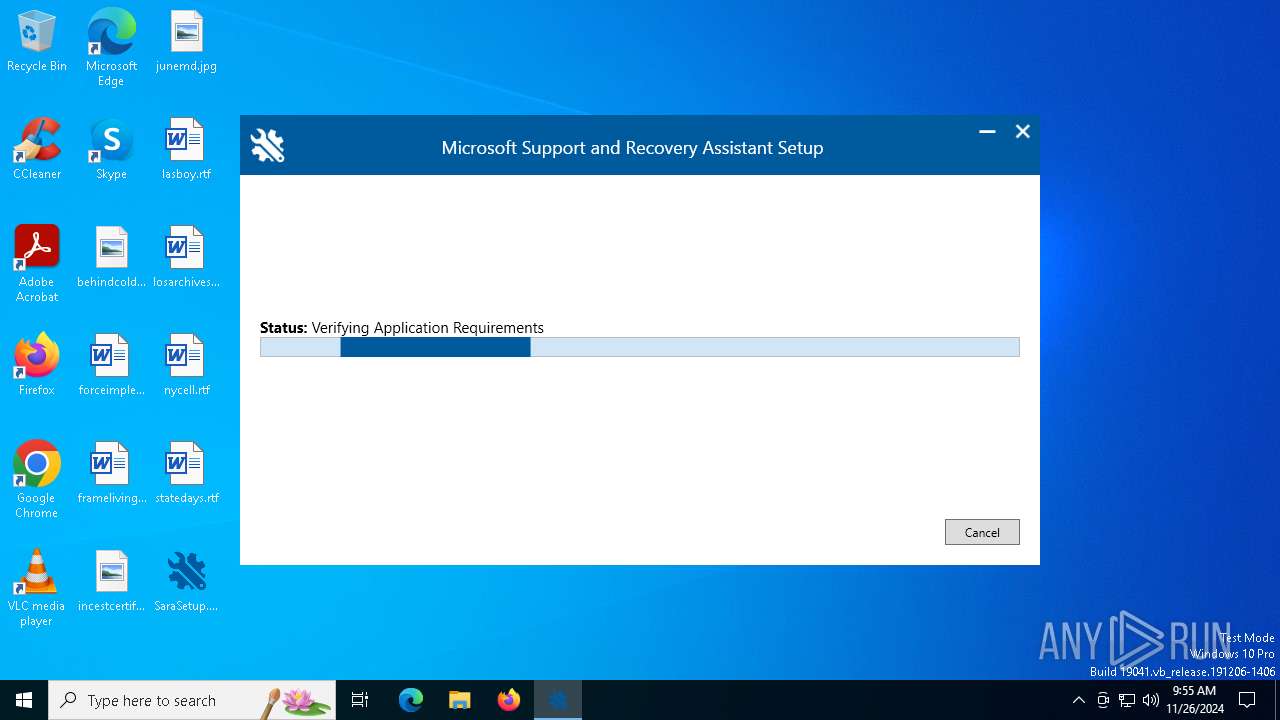1280x720 pixels.
Task: Open the Recycle Bin desktop icon
Action: coord(37,41)
